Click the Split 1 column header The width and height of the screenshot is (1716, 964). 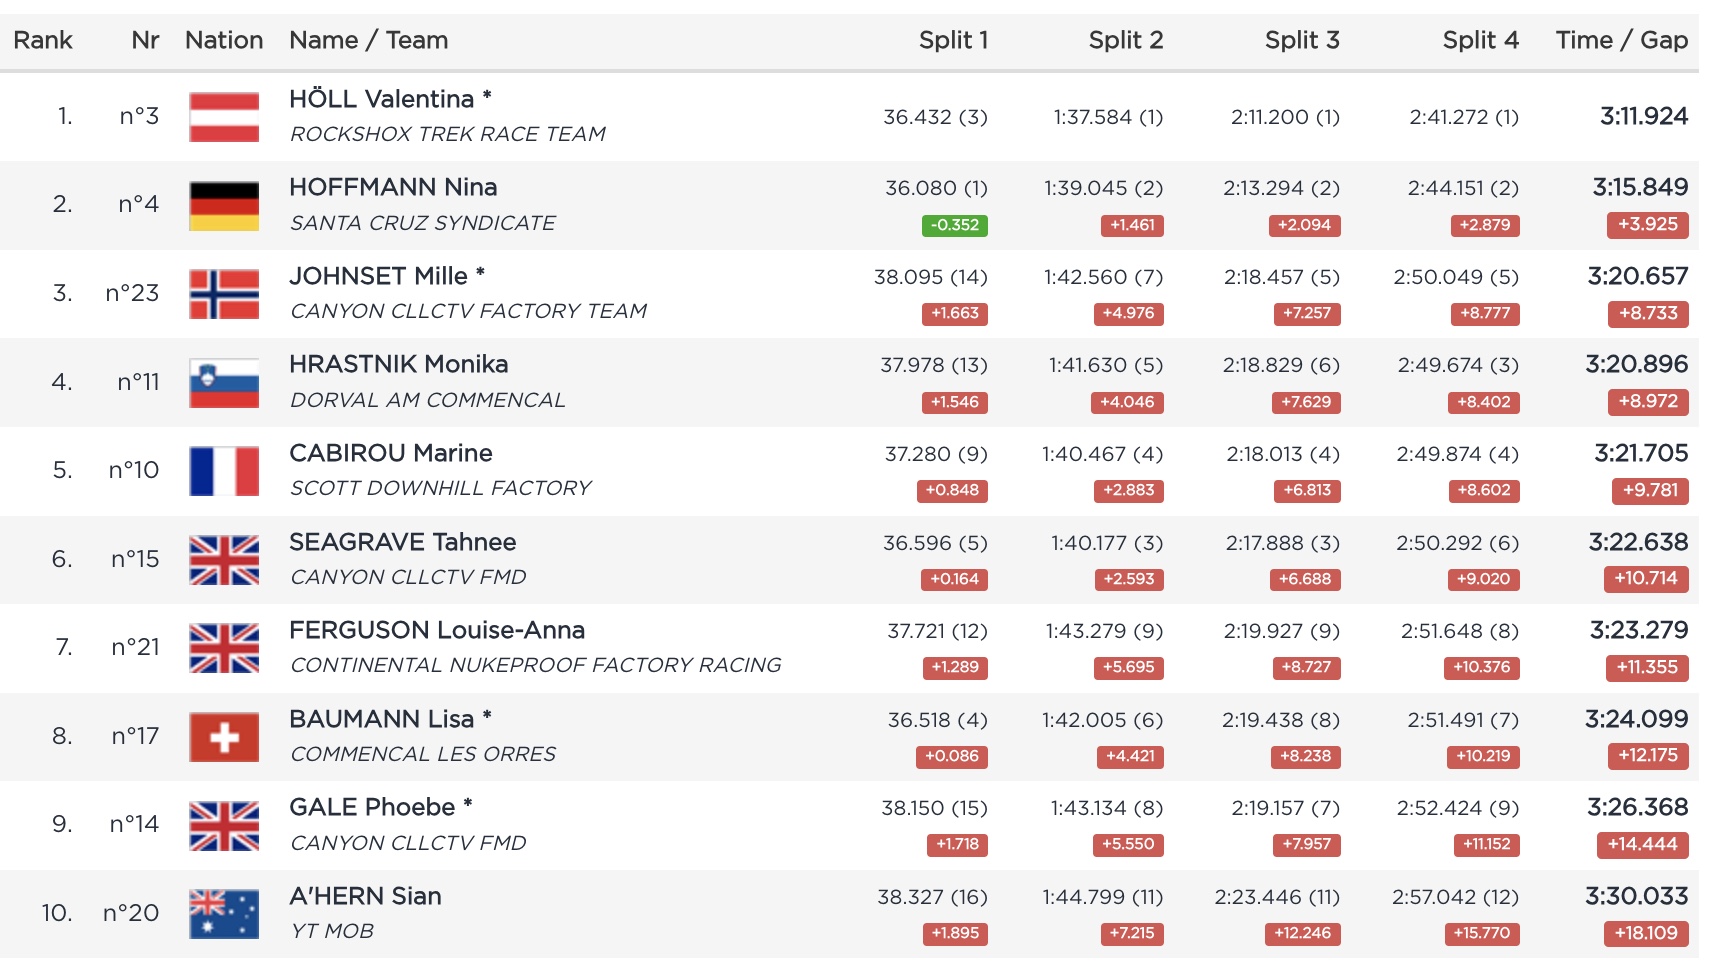(953, 40)
